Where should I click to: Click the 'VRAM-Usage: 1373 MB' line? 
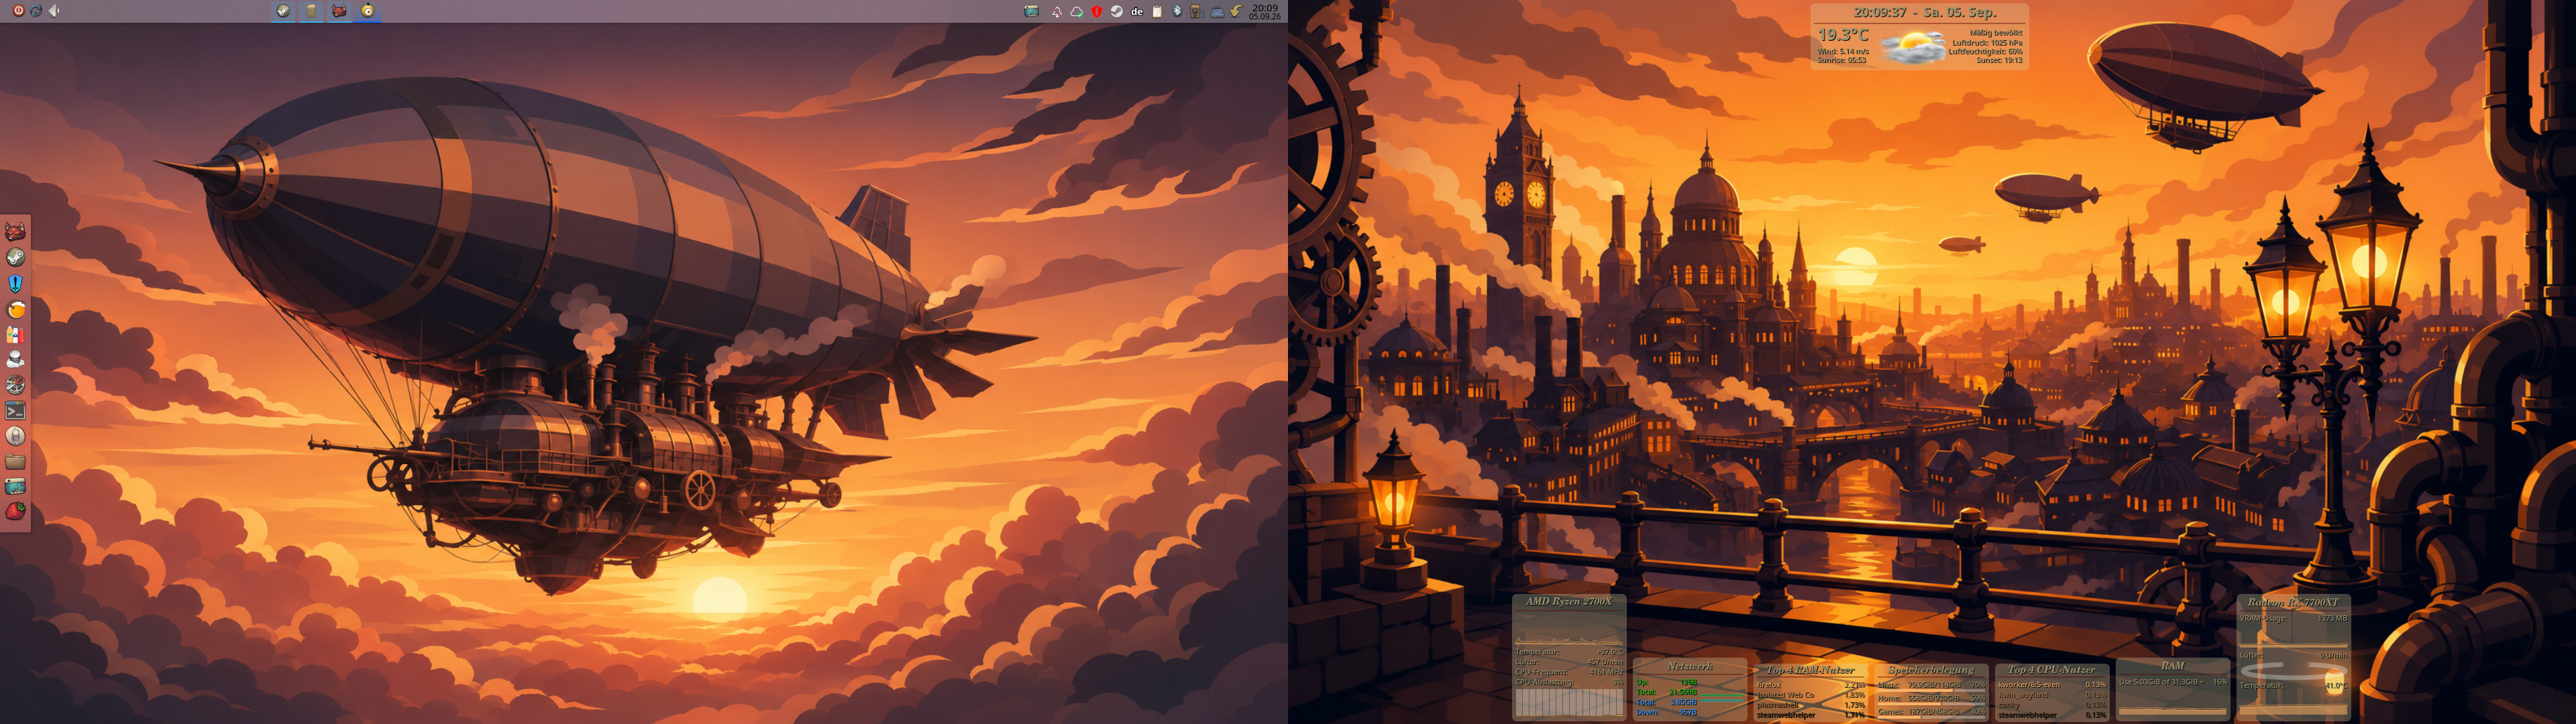(2293, 618)
